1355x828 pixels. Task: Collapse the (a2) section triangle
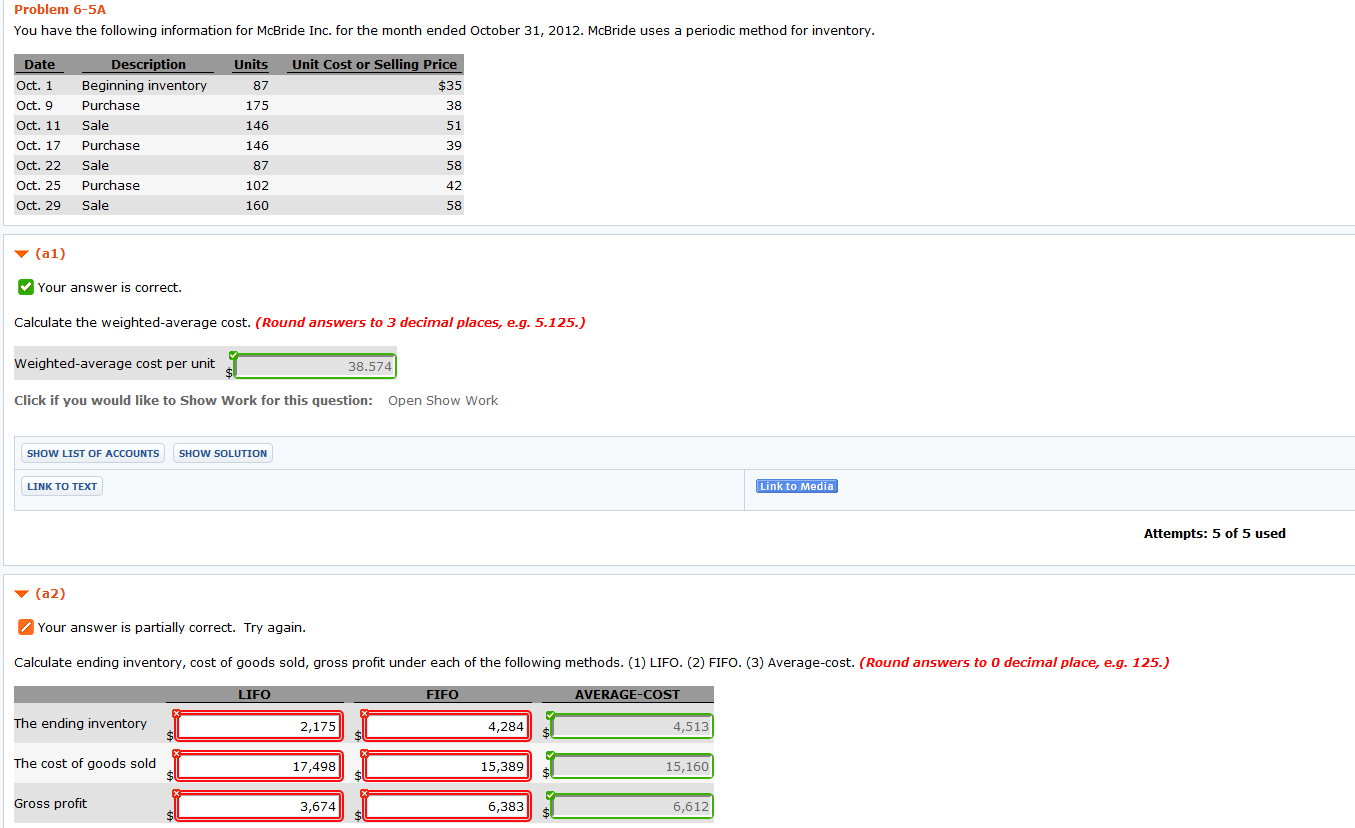tap(23, 594)
